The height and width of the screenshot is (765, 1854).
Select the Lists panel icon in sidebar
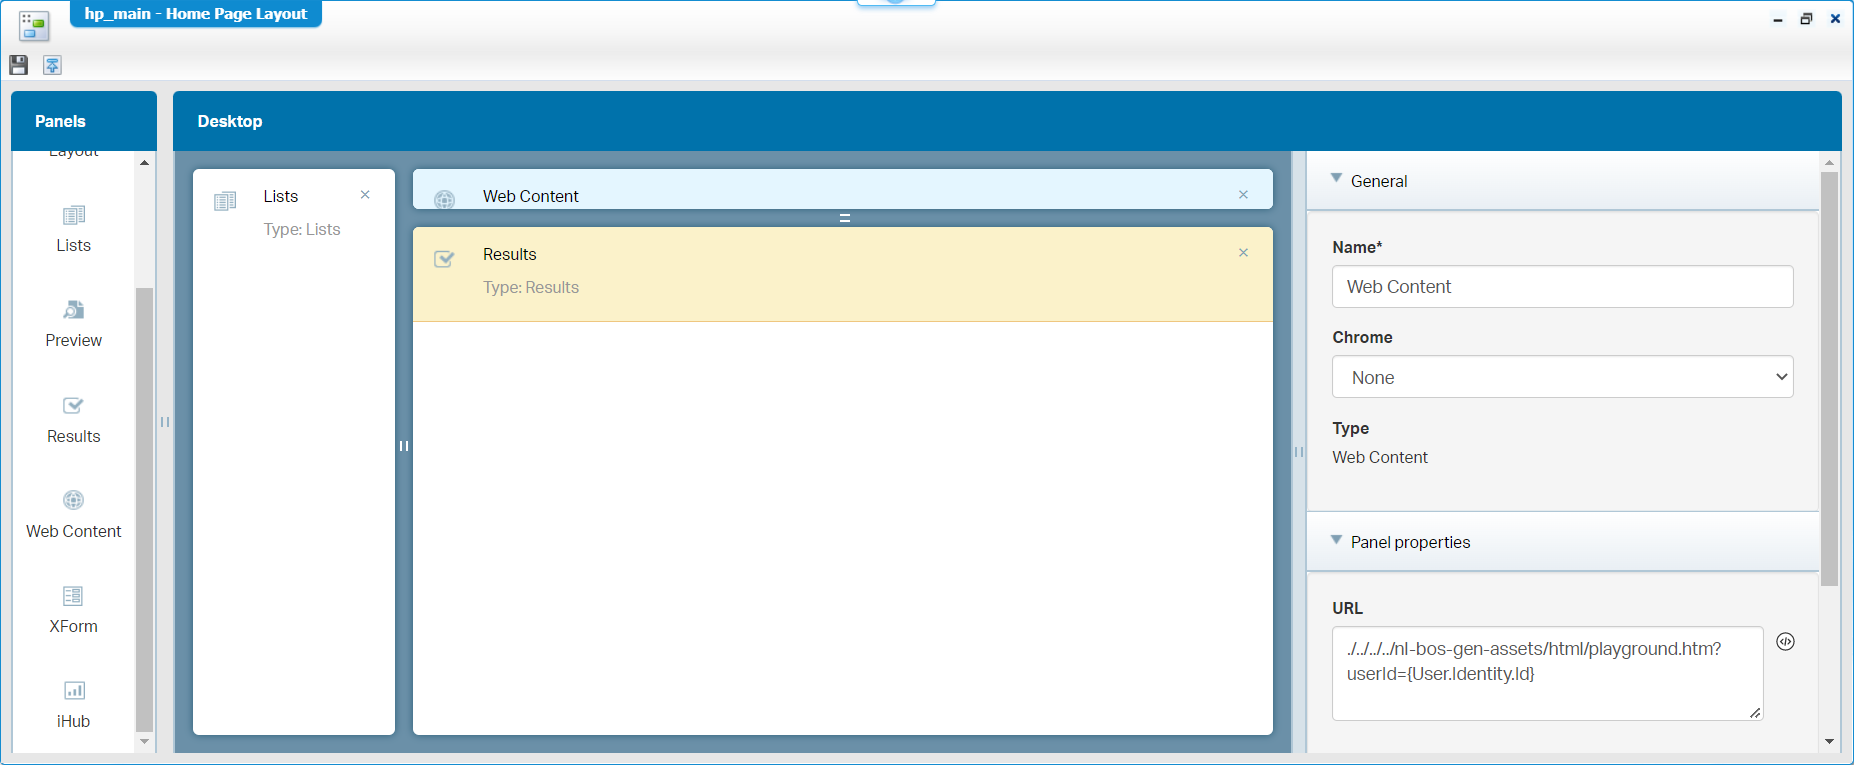pyautogui.click(x=73, y=216)
